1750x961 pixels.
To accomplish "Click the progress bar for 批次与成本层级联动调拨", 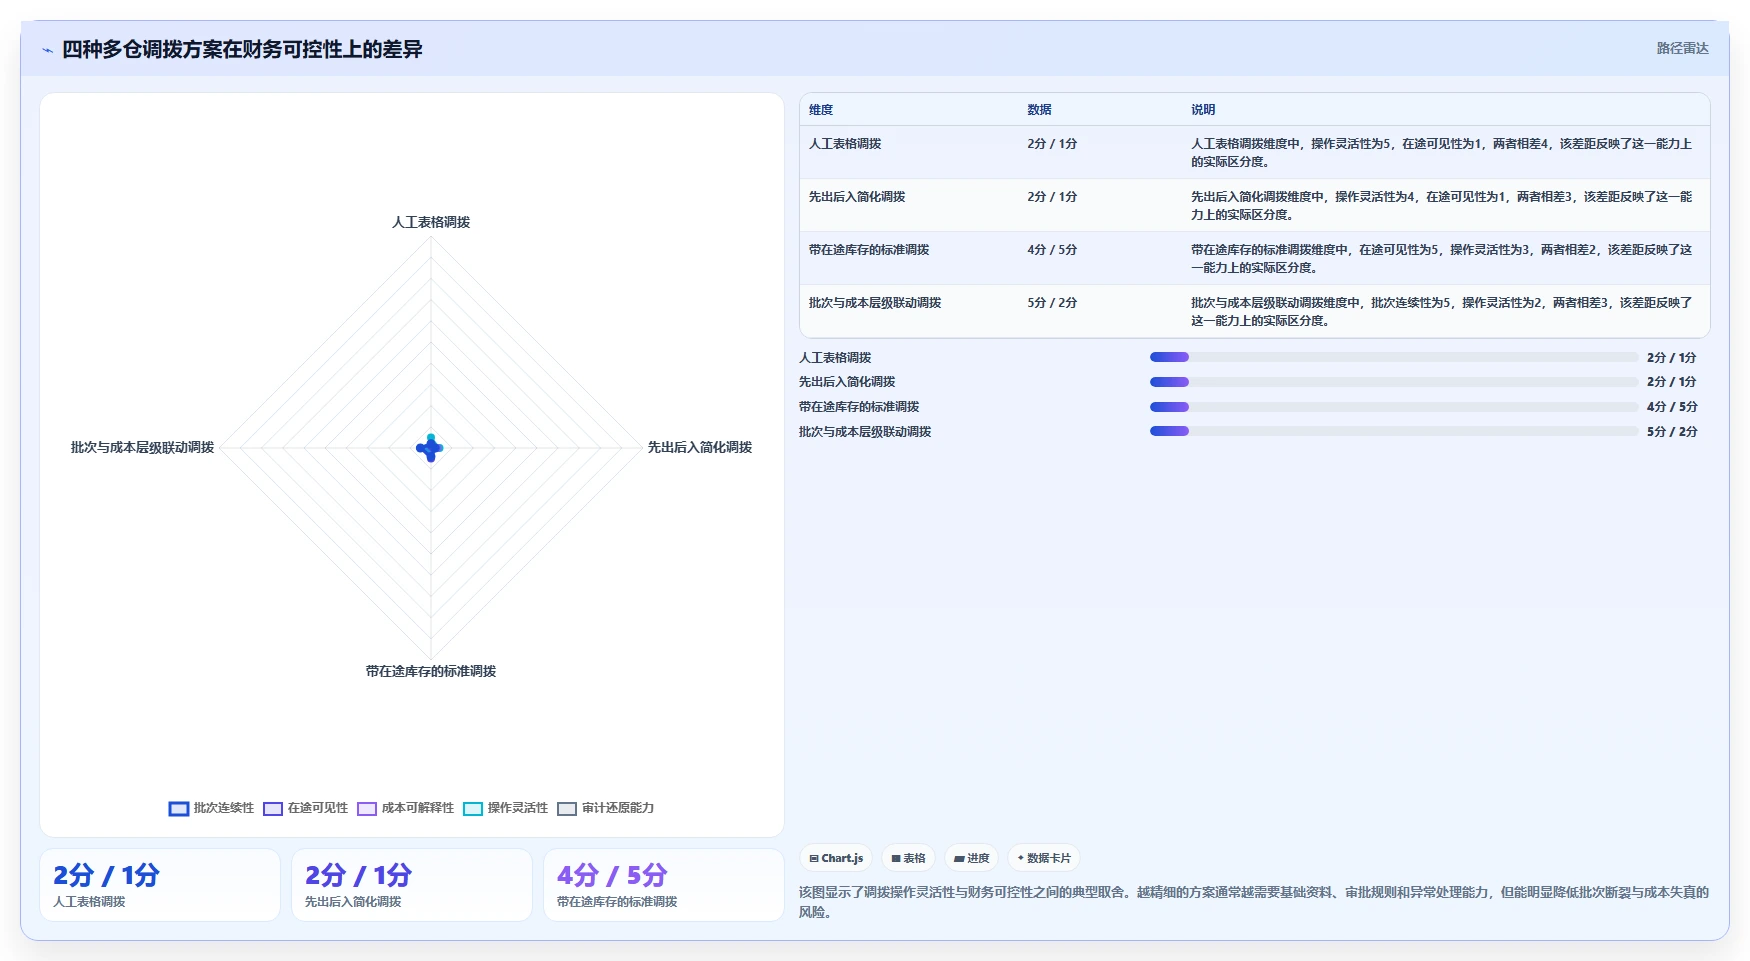I will pos(1394,432).
